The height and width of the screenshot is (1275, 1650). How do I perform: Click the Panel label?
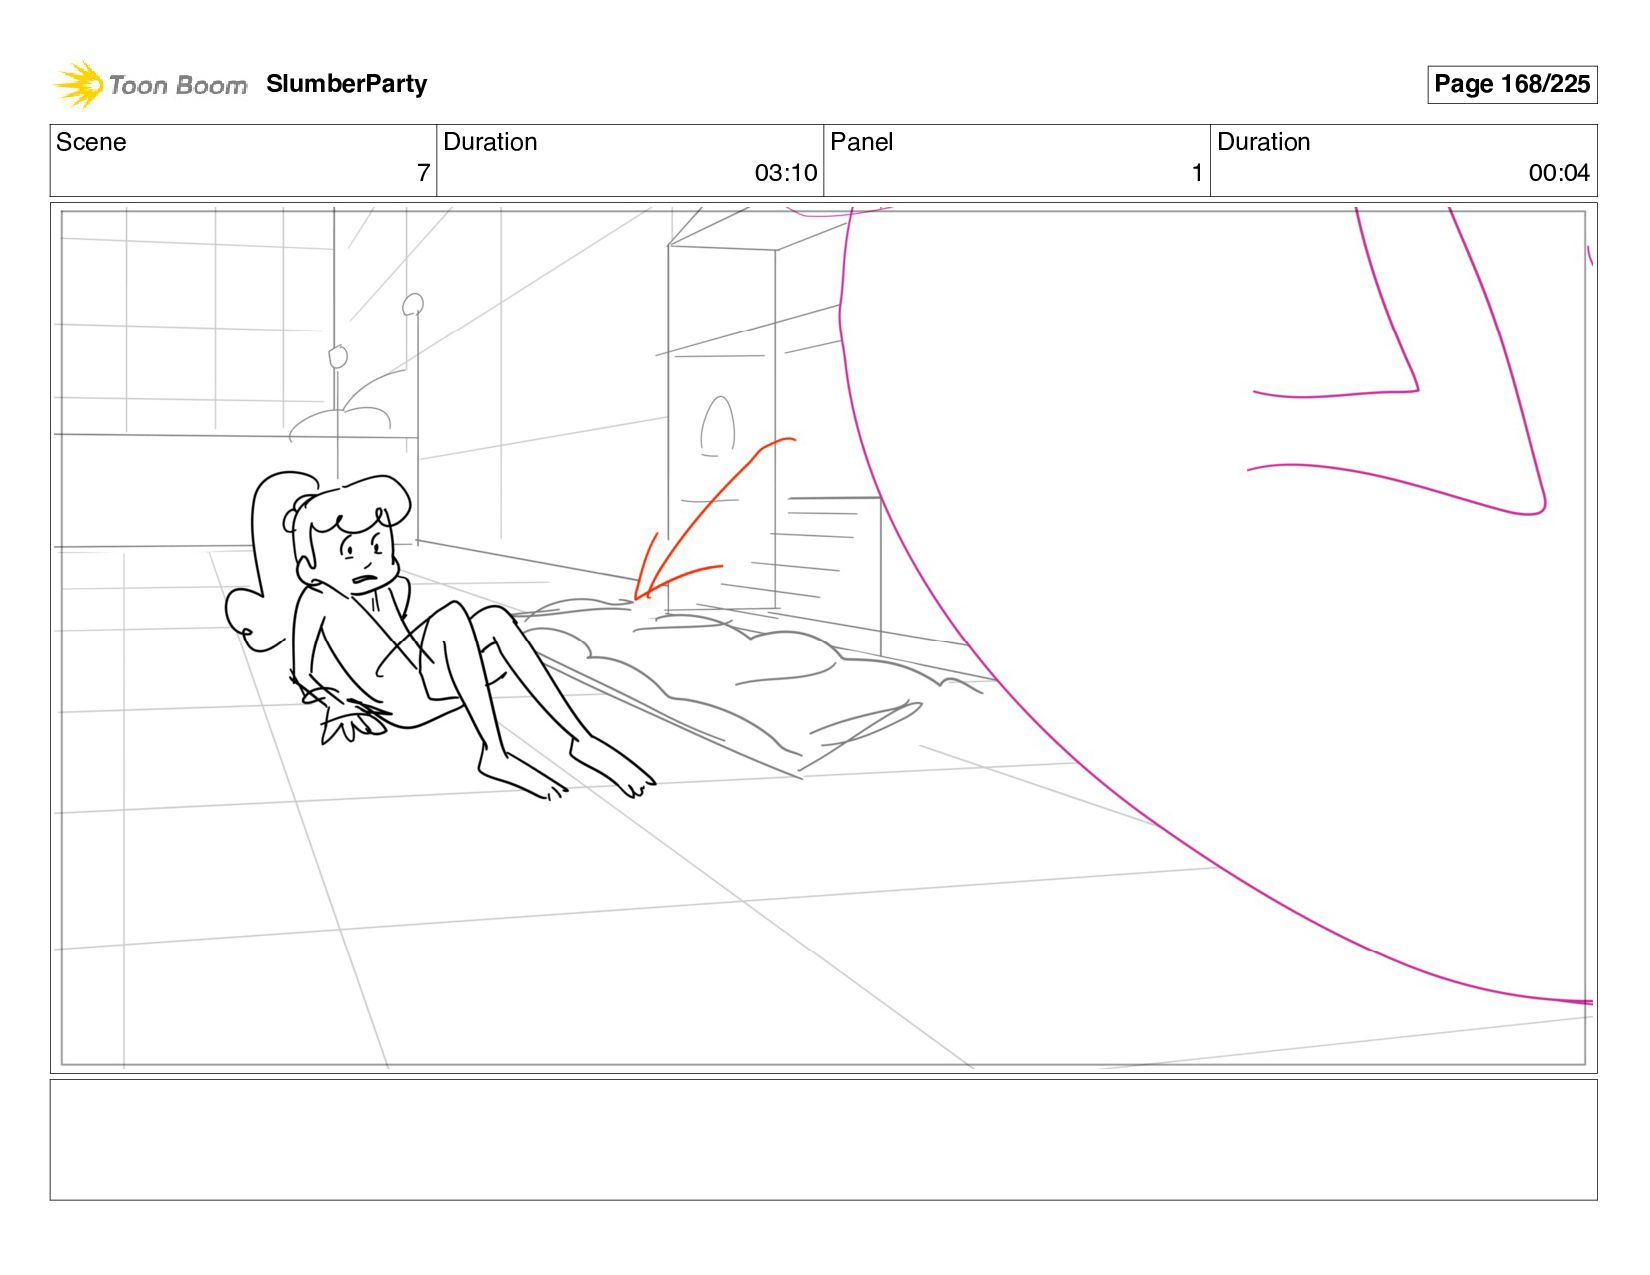(861, 142)
